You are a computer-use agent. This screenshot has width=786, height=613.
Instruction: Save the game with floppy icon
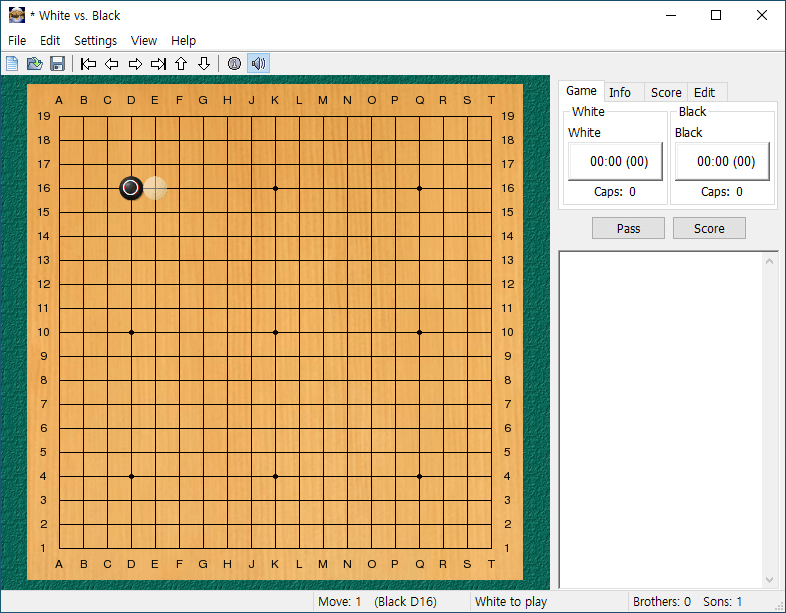pos(57,64)
